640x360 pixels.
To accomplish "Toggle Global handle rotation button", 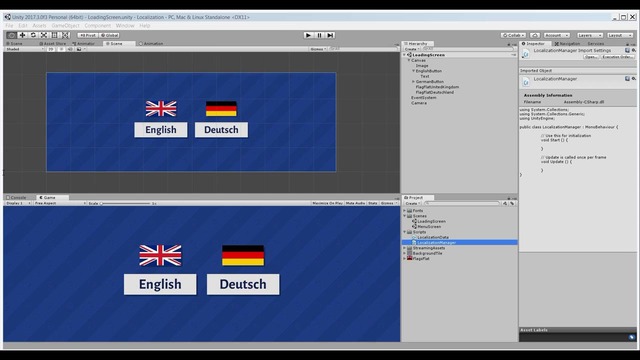I will 109,36.
